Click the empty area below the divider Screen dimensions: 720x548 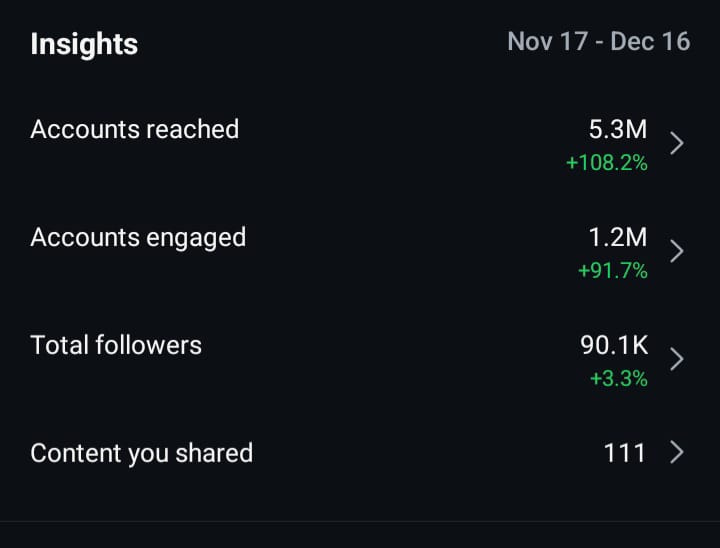pyautogui.click(x=360, y=536)
